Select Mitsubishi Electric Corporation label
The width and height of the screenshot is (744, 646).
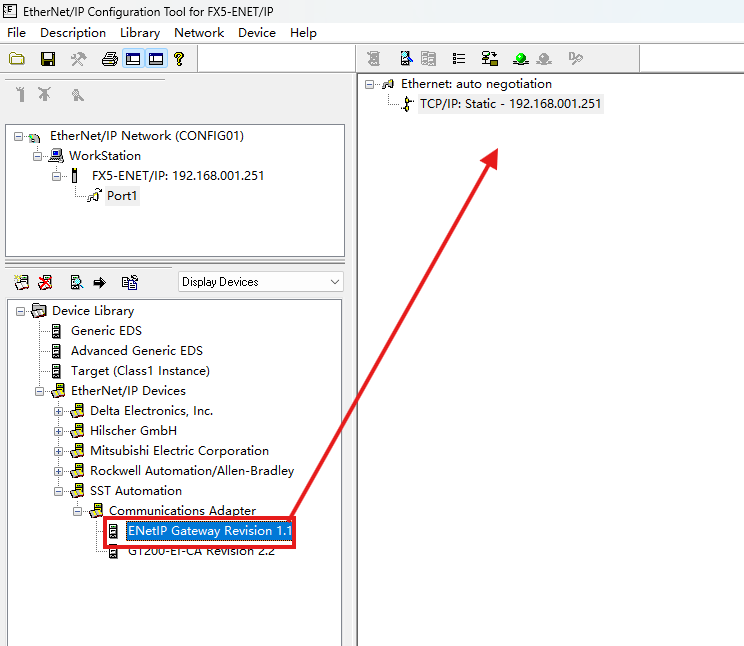click(x=179, y=450)
